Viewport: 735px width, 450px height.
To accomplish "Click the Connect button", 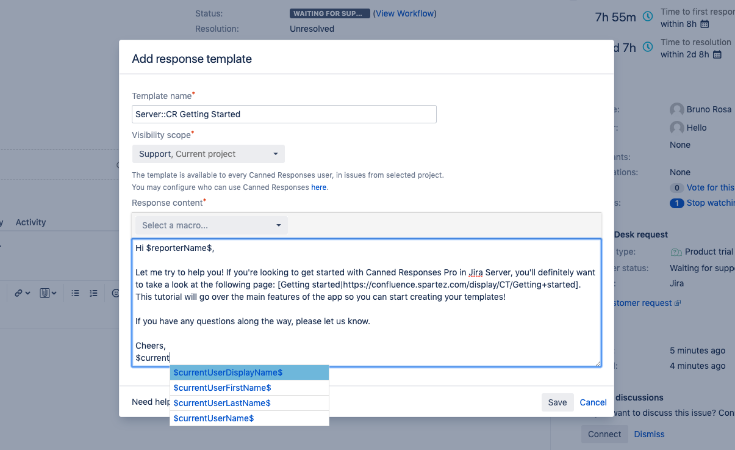I will 604,434.
